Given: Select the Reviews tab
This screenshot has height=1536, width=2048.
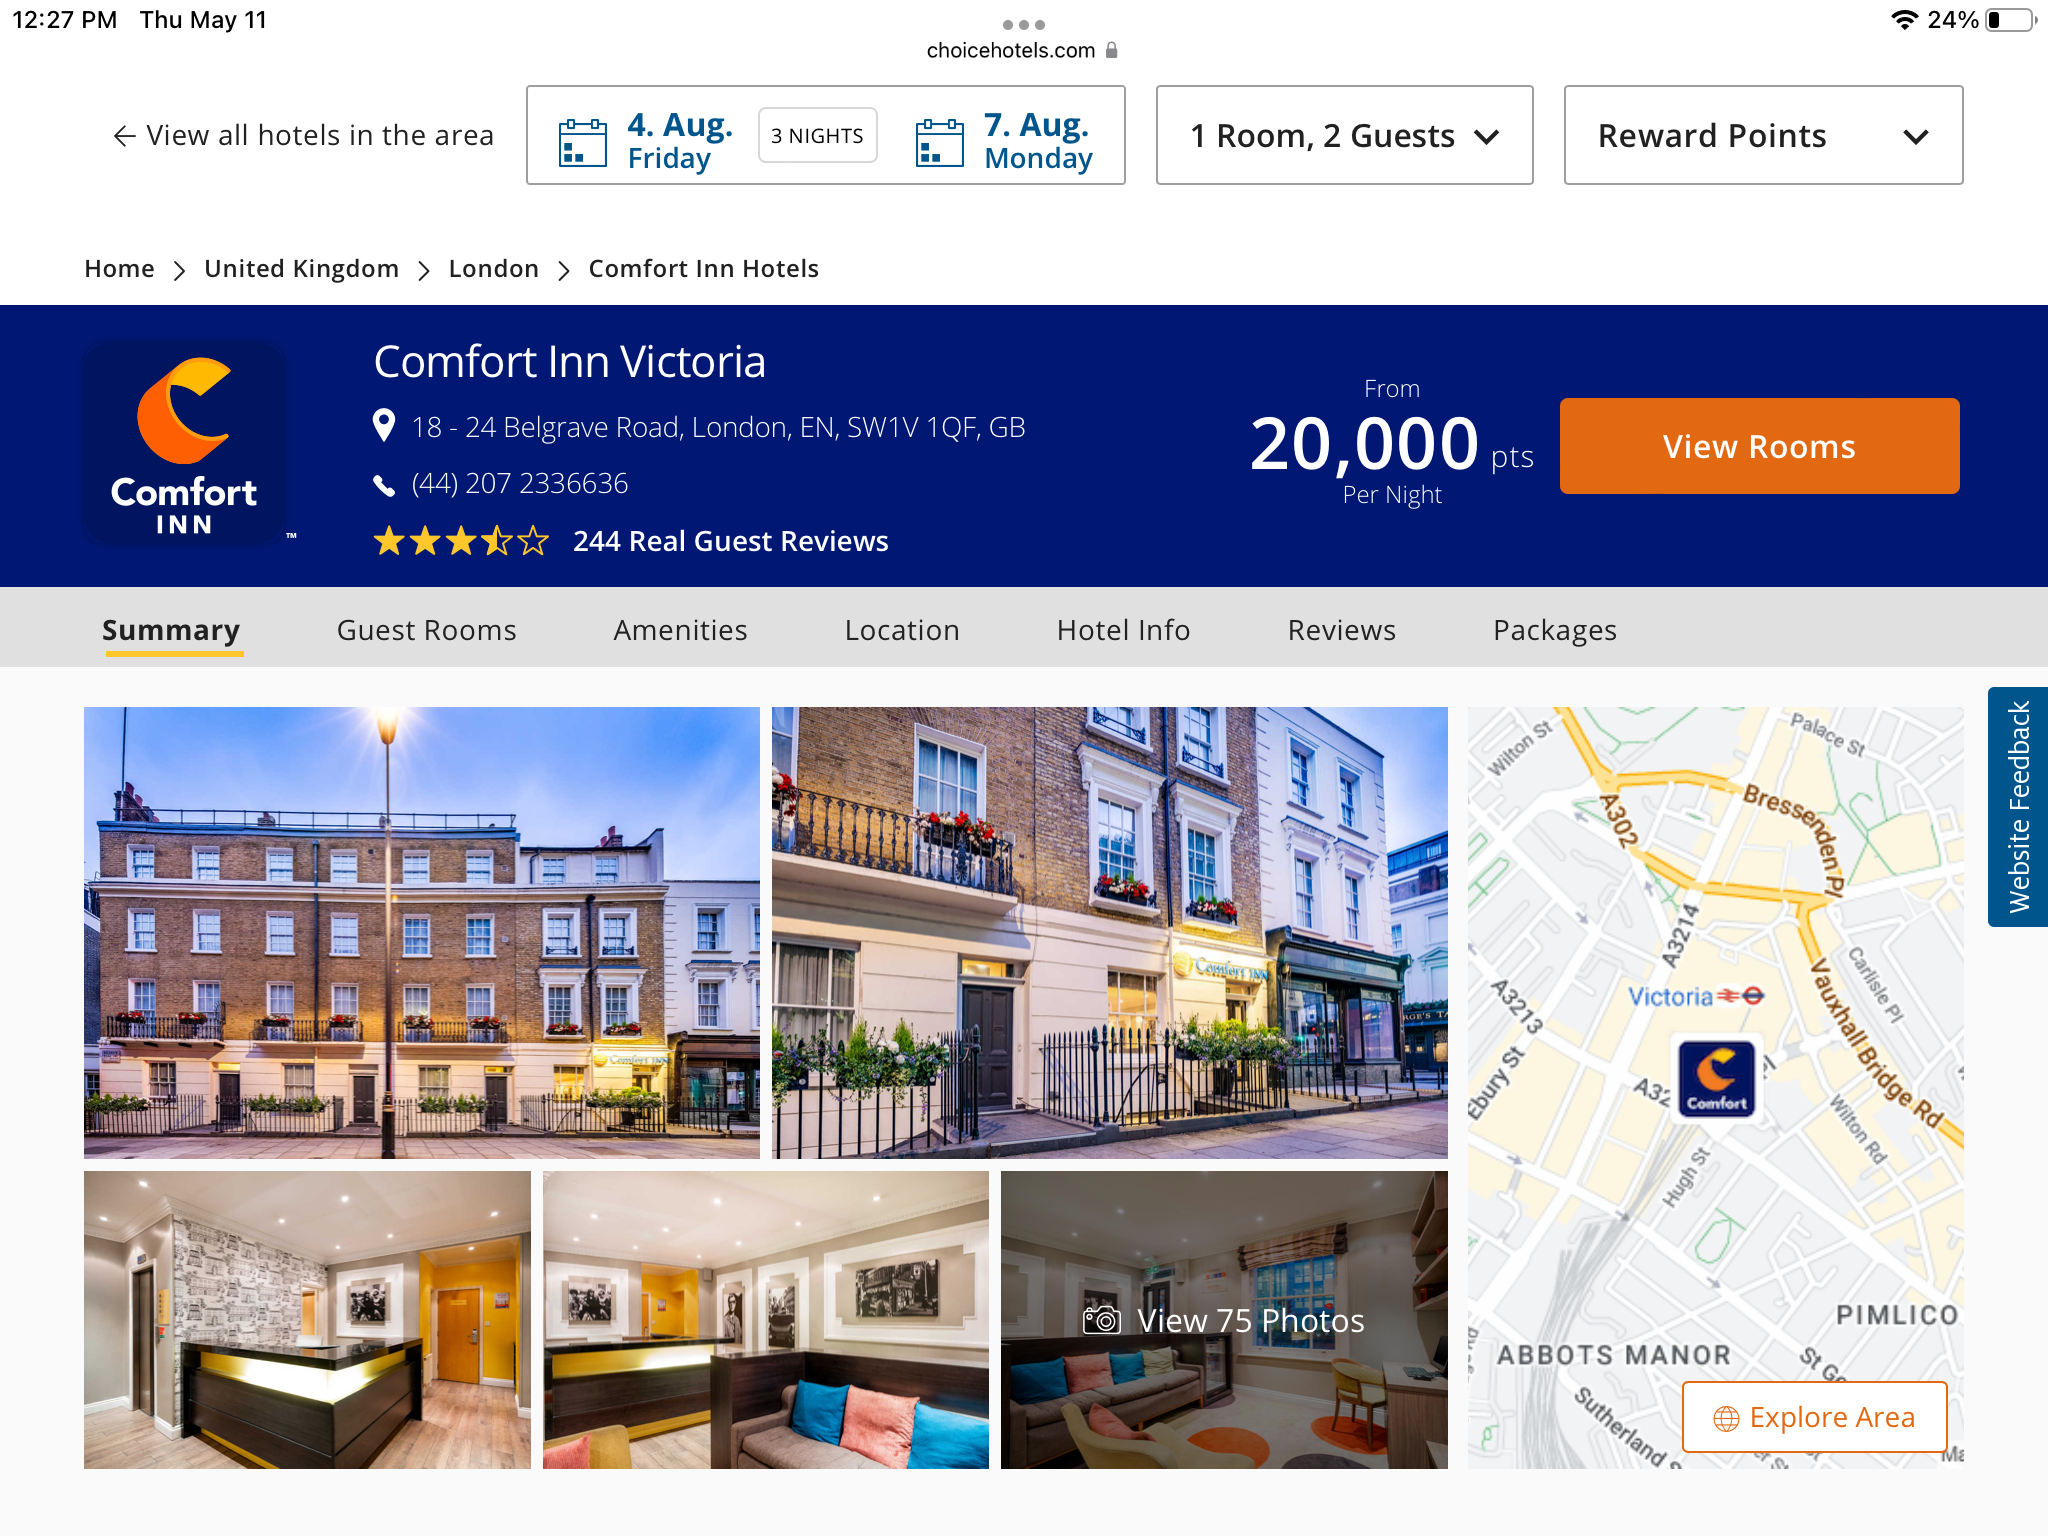Looking at the screenshot, I should pyautogui.click(x=1342, y=630).
